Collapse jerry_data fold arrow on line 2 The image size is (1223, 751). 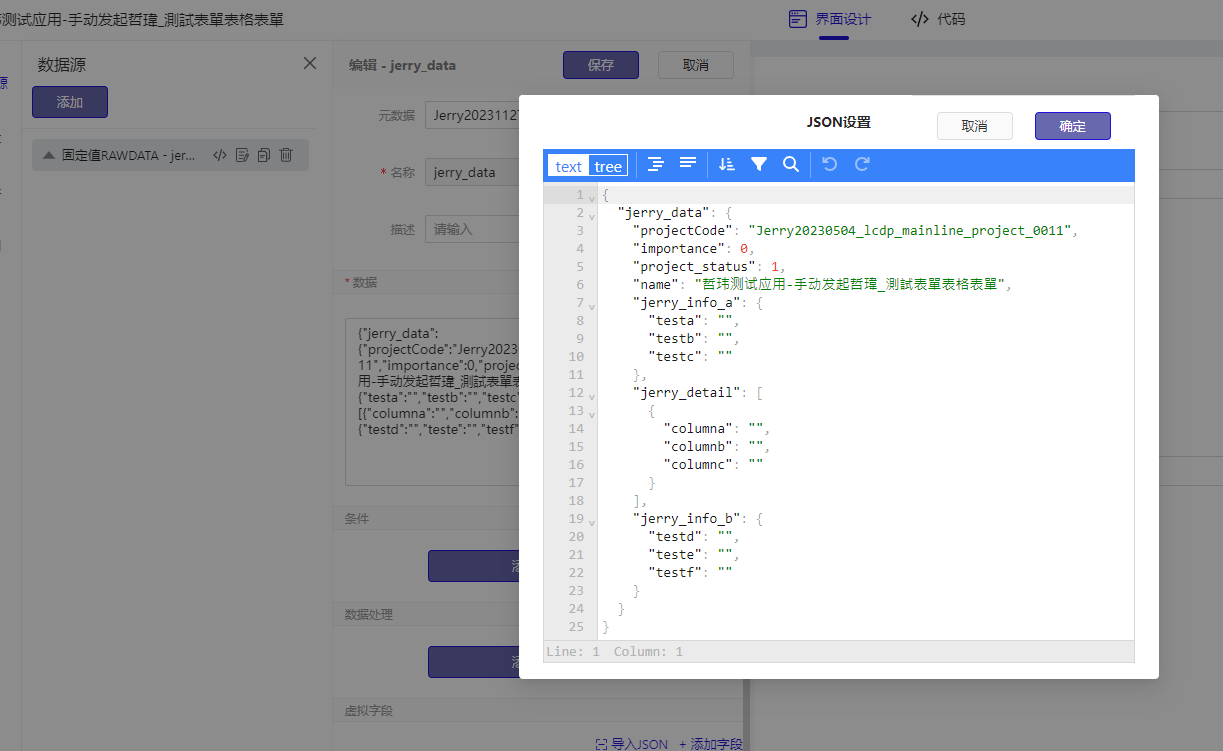point(592,216)
